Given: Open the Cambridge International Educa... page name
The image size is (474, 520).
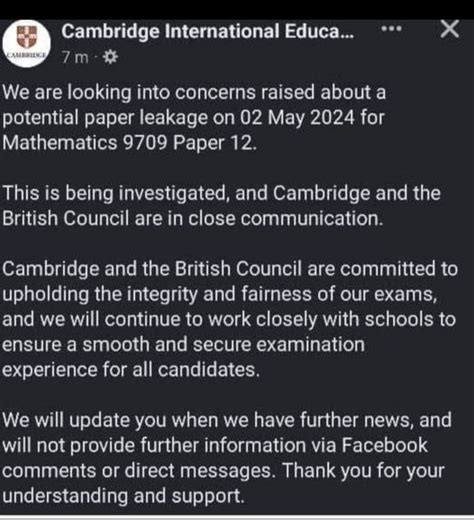Looking at the screenshot, I should tap(207, 32).
